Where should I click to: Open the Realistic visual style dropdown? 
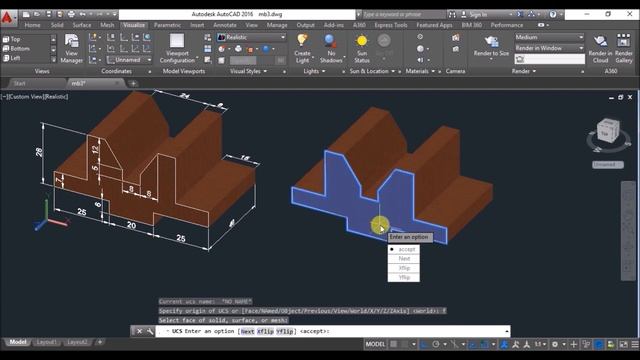251,37
